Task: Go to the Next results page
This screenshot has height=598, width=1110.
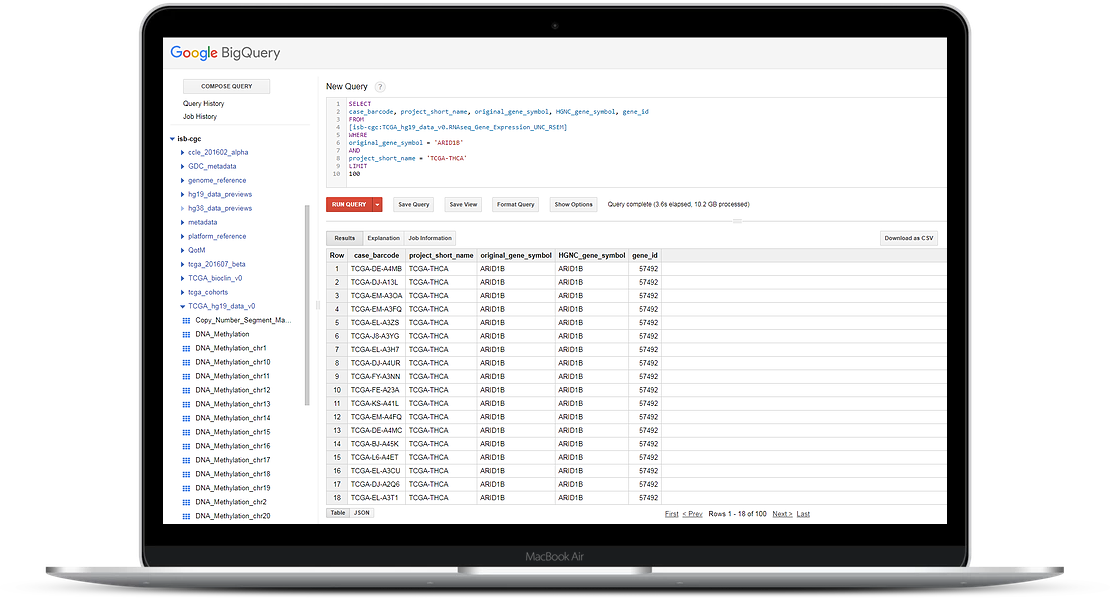Action: (782, 514)
